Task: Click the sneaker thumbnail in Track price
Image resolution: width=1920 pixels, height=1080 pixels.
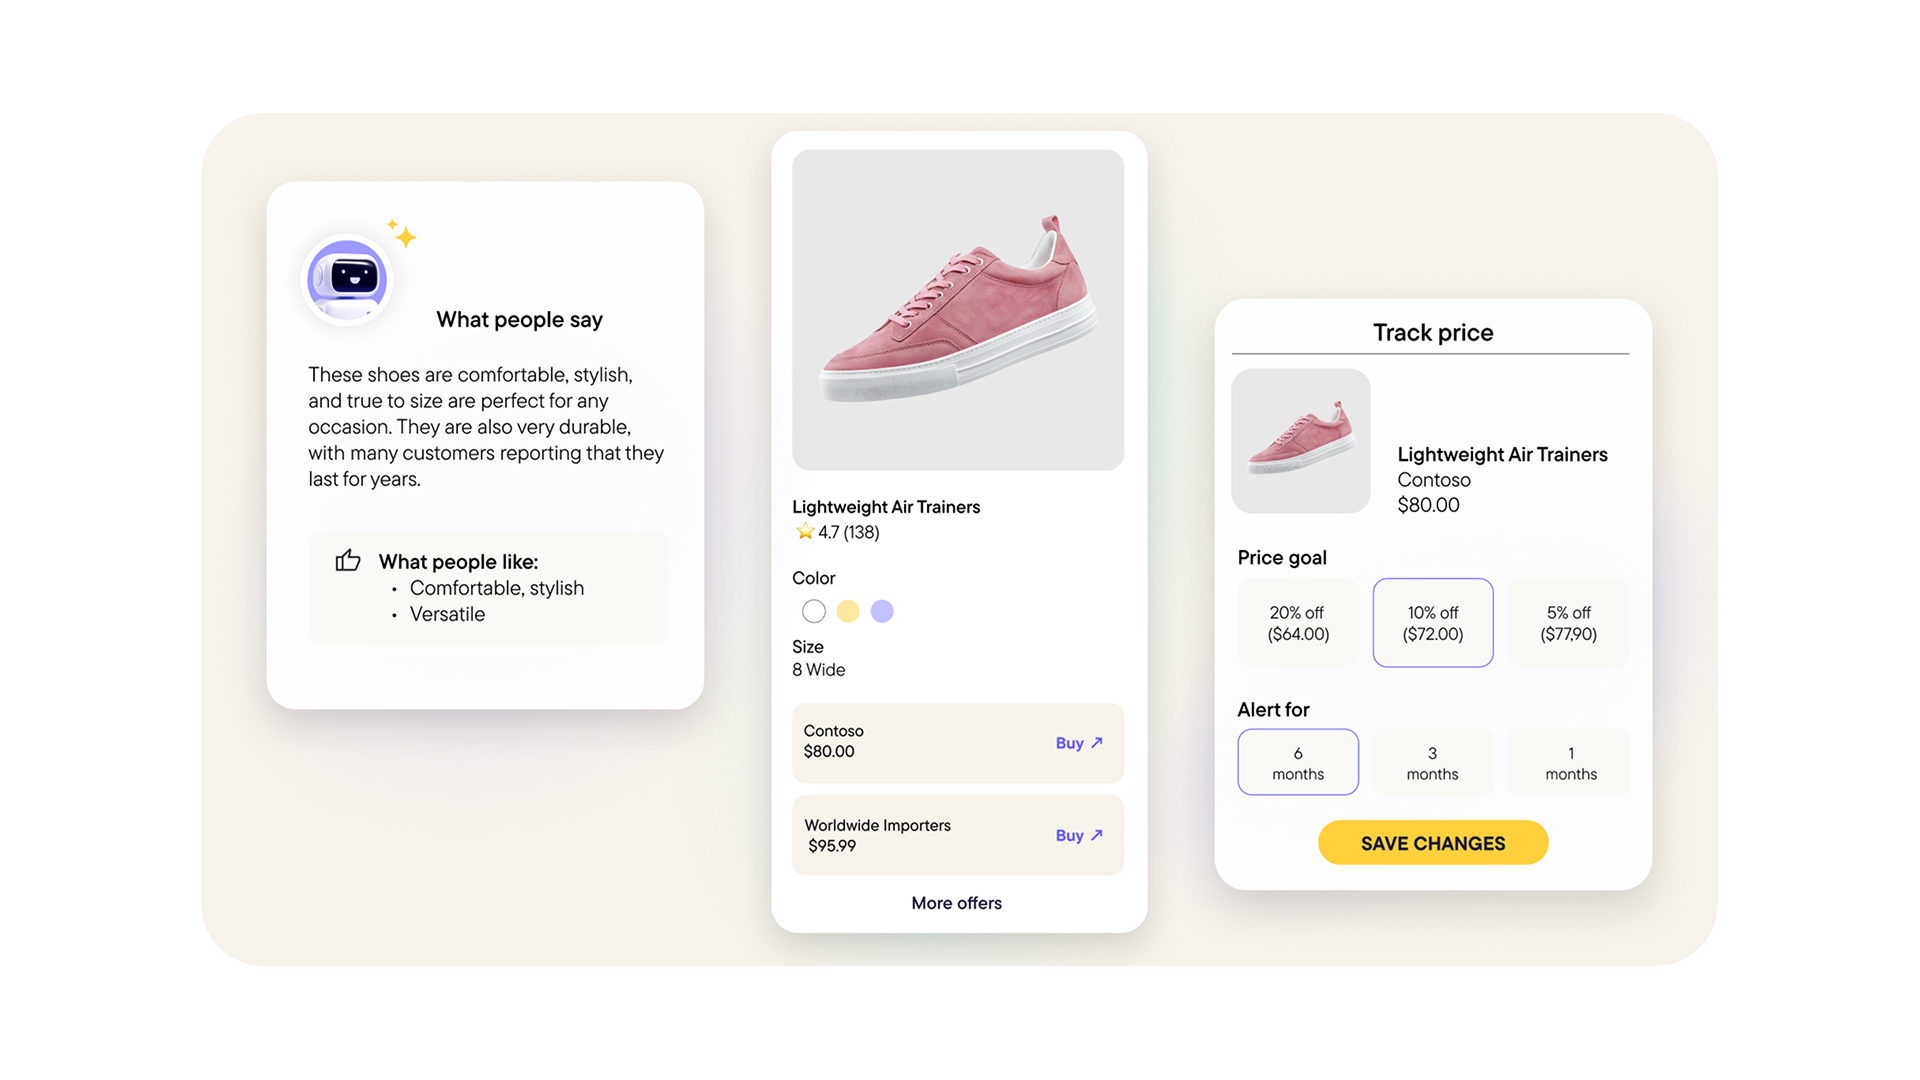Action: [1300, 441]
